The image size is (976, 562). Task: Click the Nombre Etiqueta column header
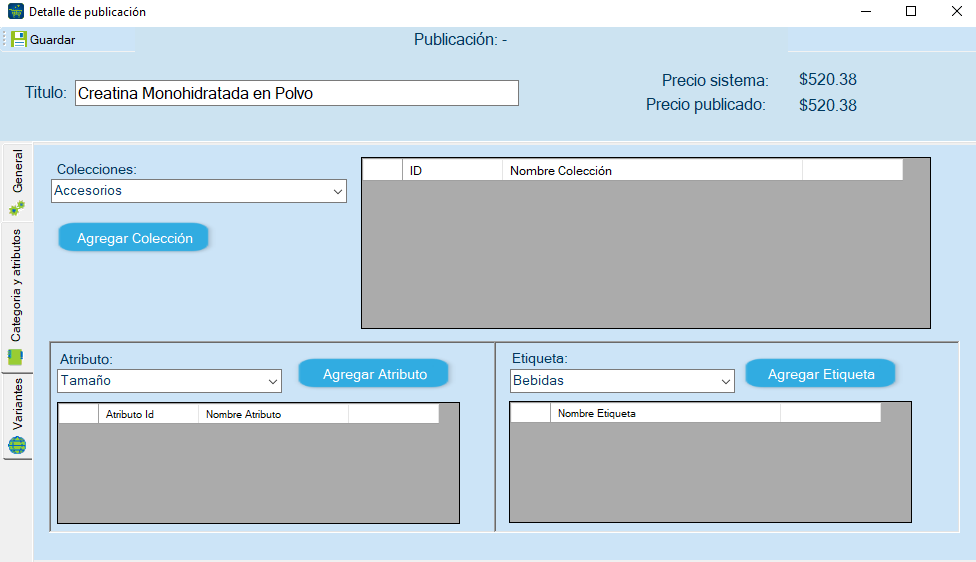(665, 413)
